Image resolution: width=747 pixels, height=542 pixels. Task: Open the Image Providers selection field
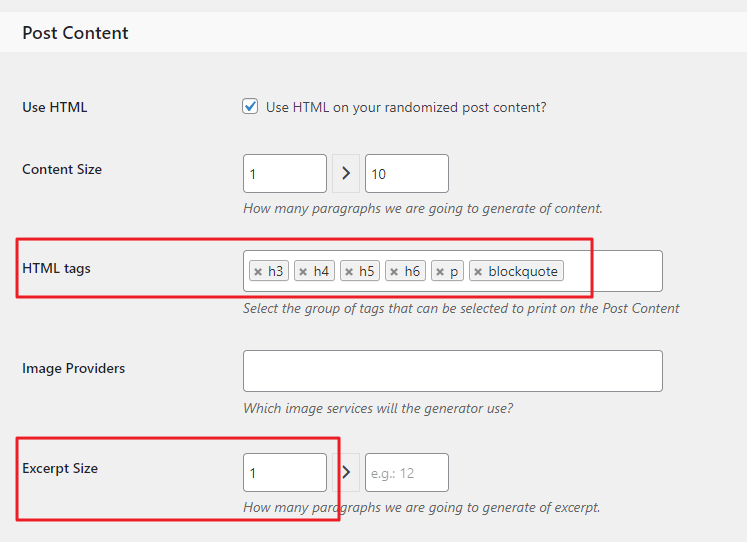tap(452, 371)
